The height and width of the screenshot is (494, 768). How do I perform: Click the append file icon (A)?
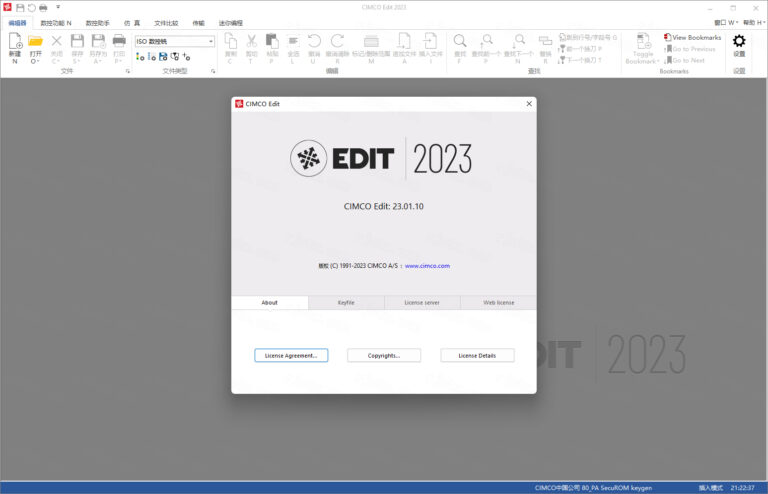404,41
